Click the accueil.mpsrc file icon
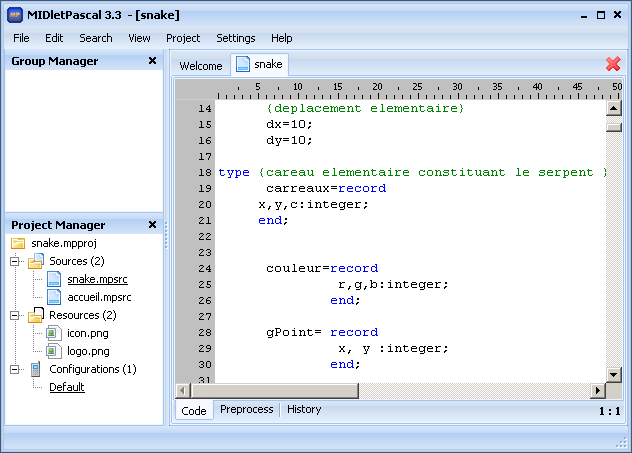Screen dimensions: 632x453 [54, 297]
